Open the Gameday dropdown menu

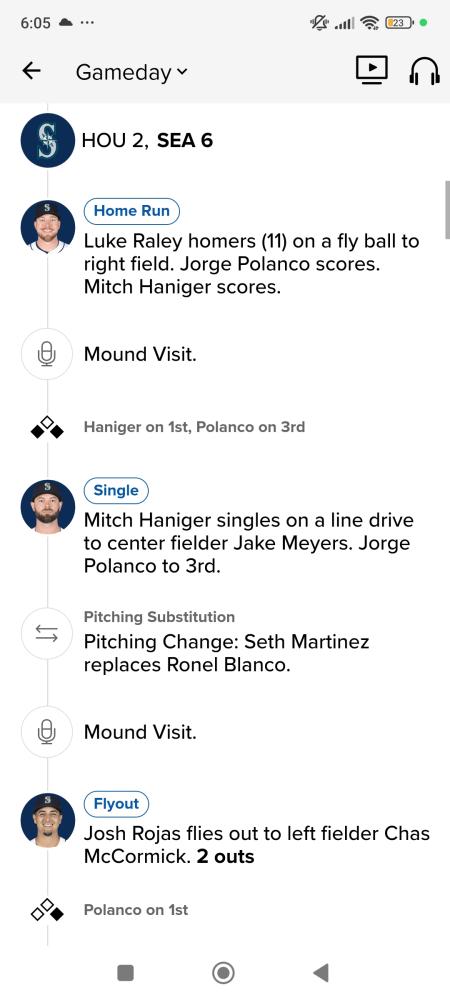[131, 72]
